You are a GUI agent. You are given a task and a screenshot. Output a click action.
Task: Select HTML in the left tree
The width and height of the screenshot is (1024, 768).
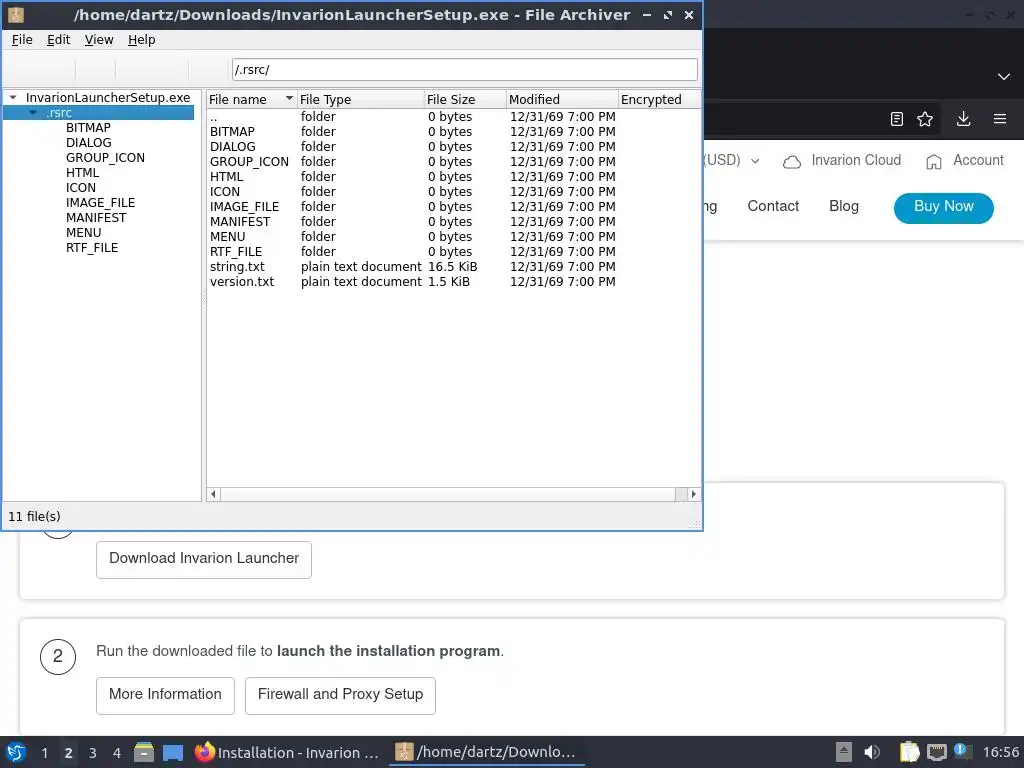click(x=82, y=172)
